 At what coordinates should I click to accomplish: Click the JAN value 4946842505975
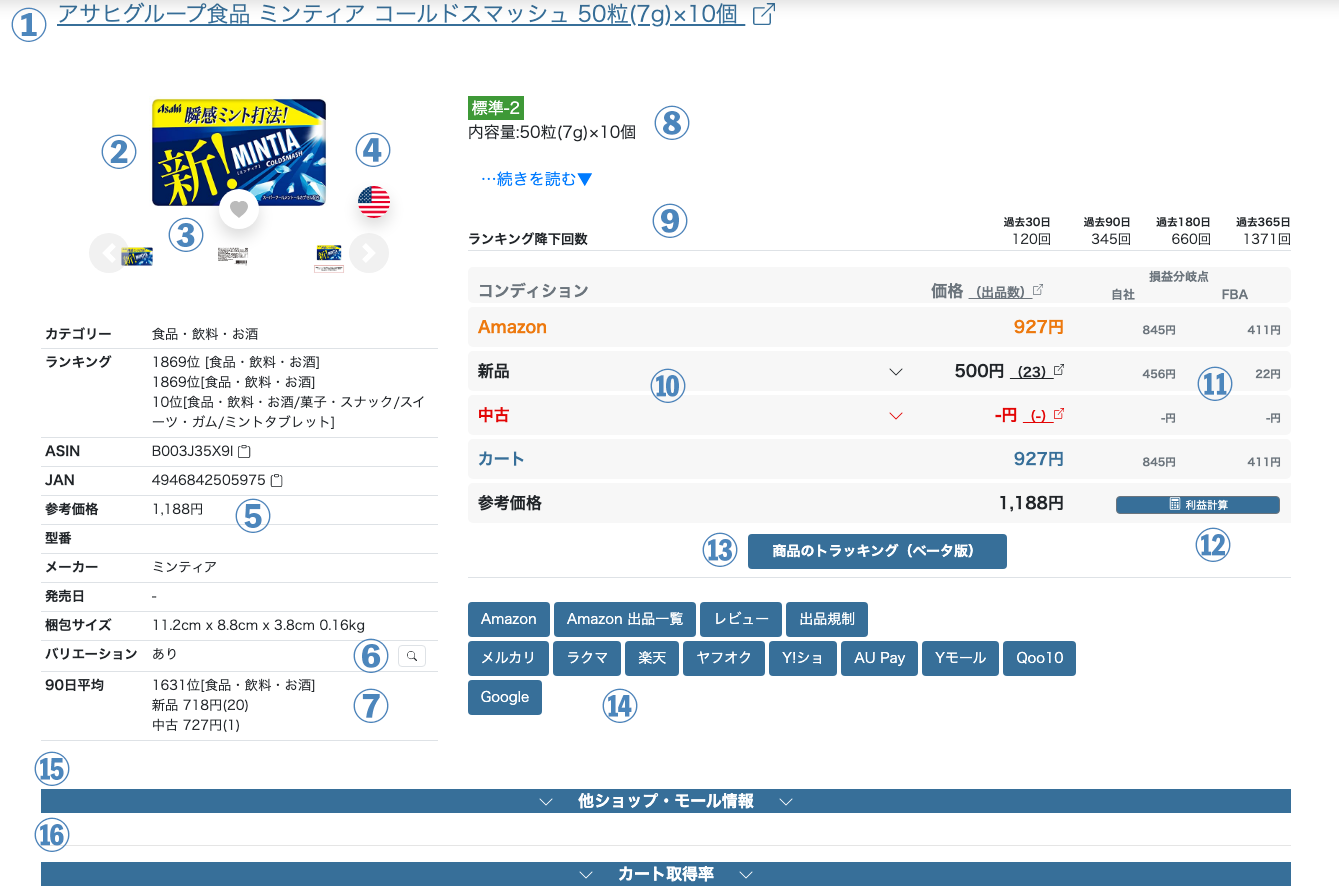209,480
